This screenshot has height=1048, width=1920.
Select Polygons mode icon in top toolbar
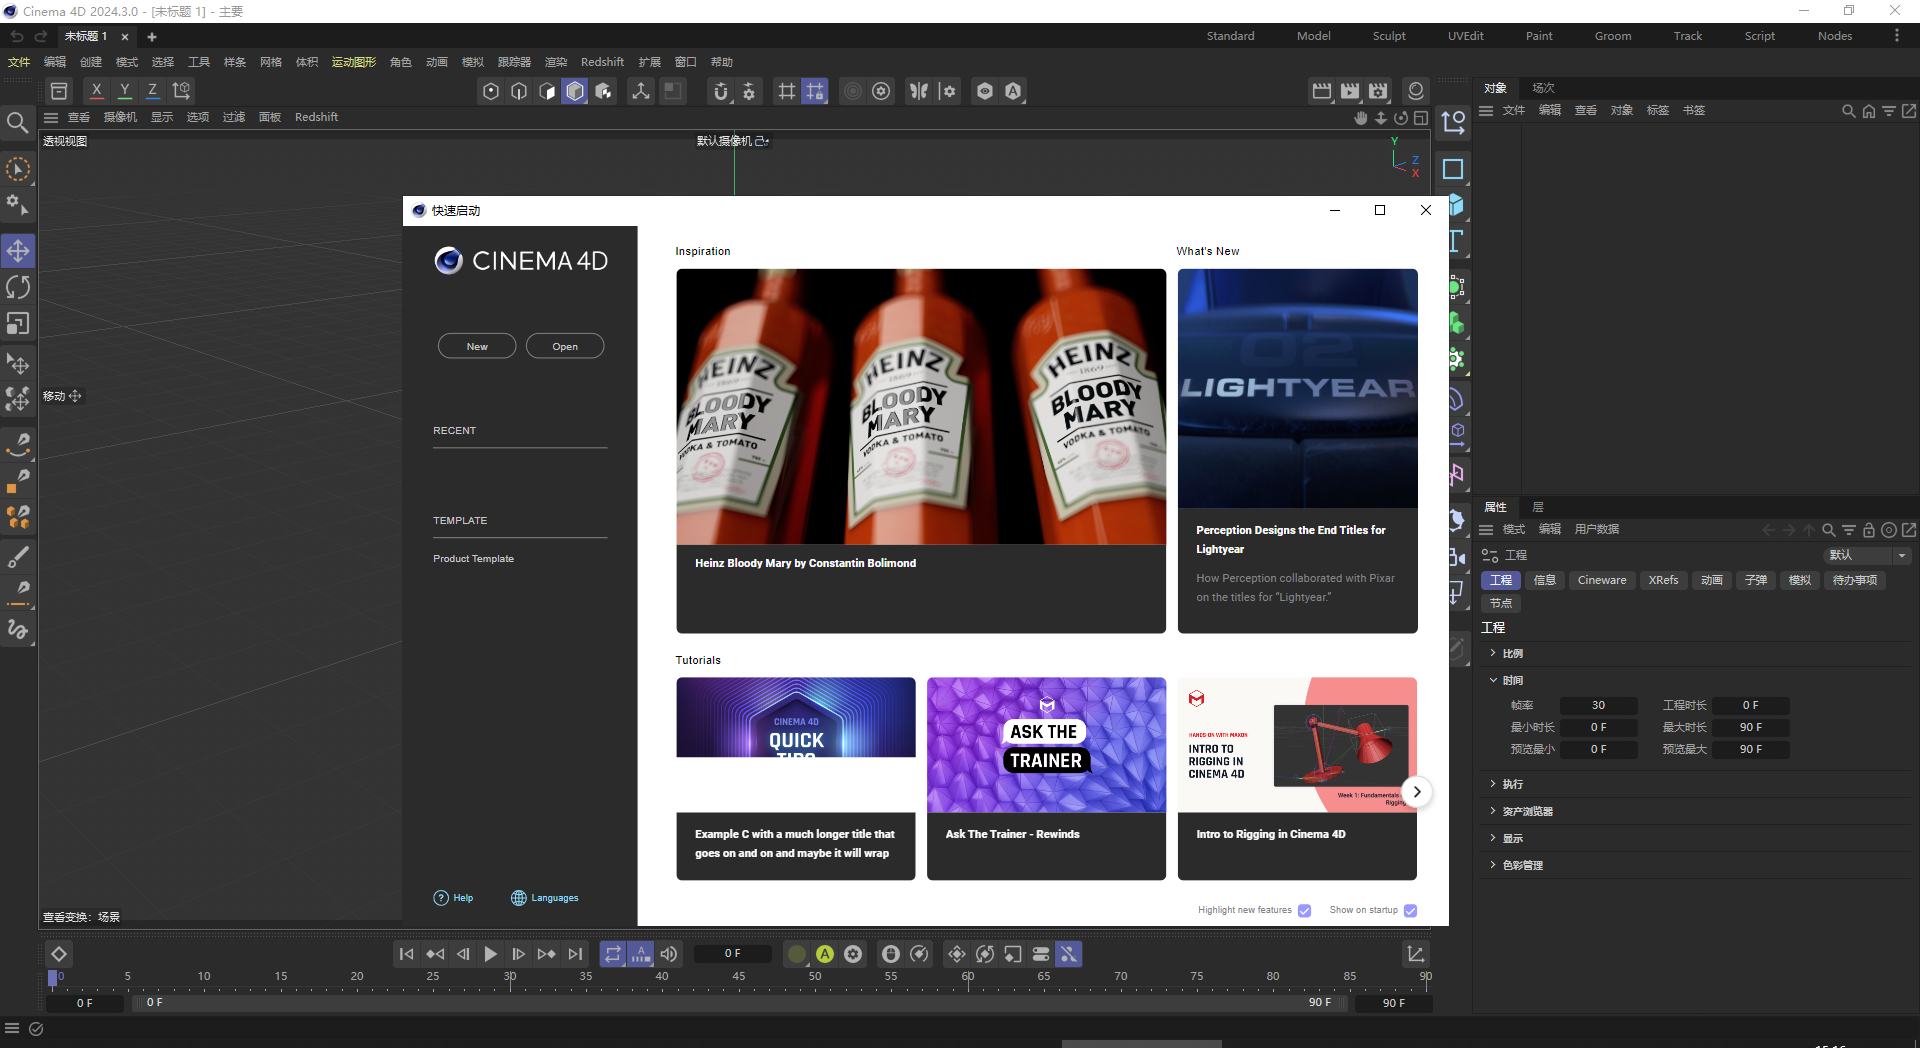click(x=547, y=91)
